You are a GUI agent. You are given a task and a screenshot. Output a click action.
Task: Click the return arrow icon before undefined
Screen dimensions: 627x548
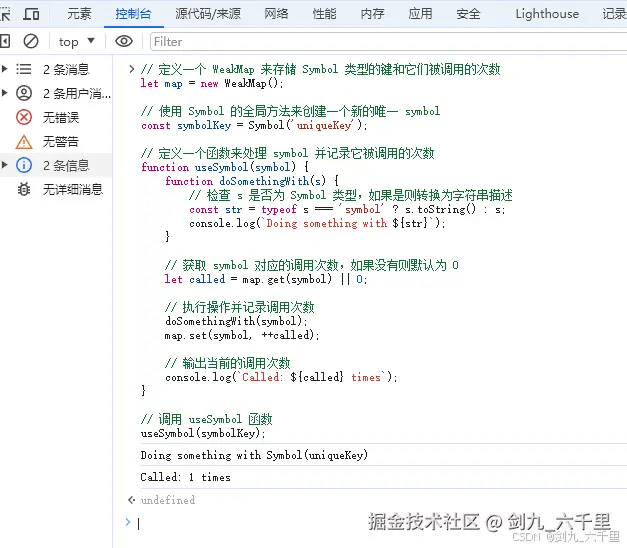coord(131,500)
